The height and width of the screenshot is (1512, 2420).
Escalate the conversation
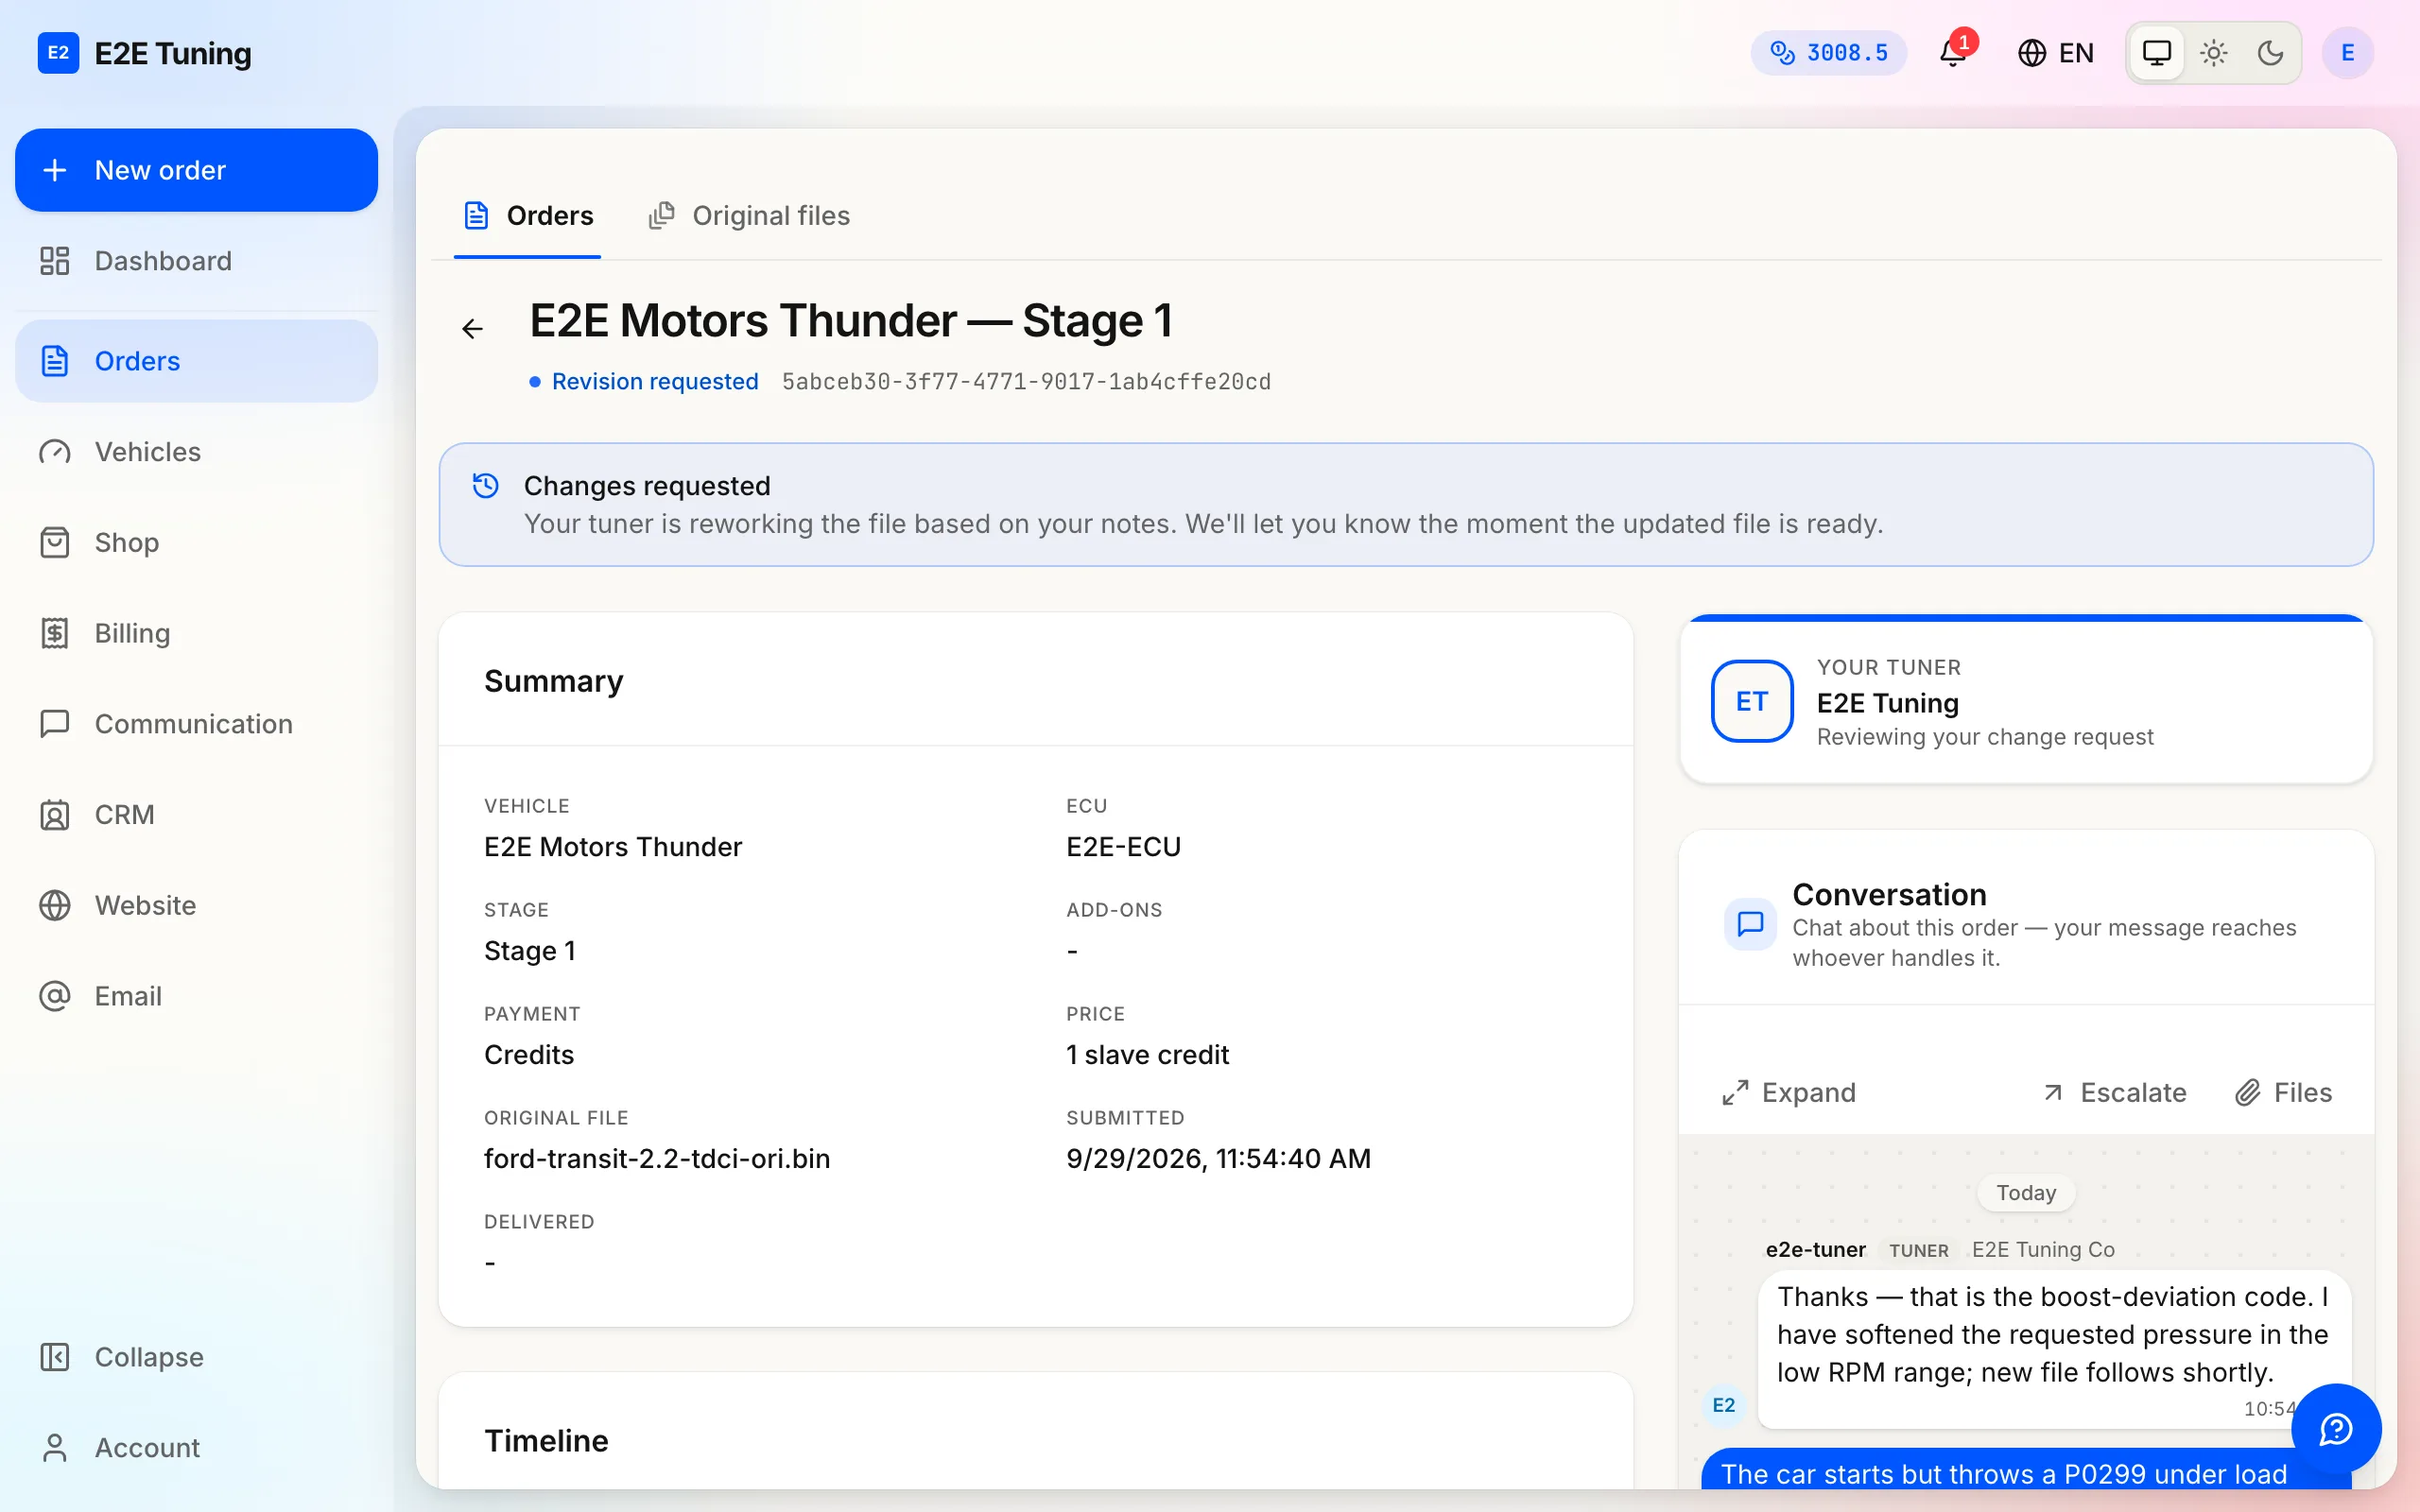tap(2114, 1093)
